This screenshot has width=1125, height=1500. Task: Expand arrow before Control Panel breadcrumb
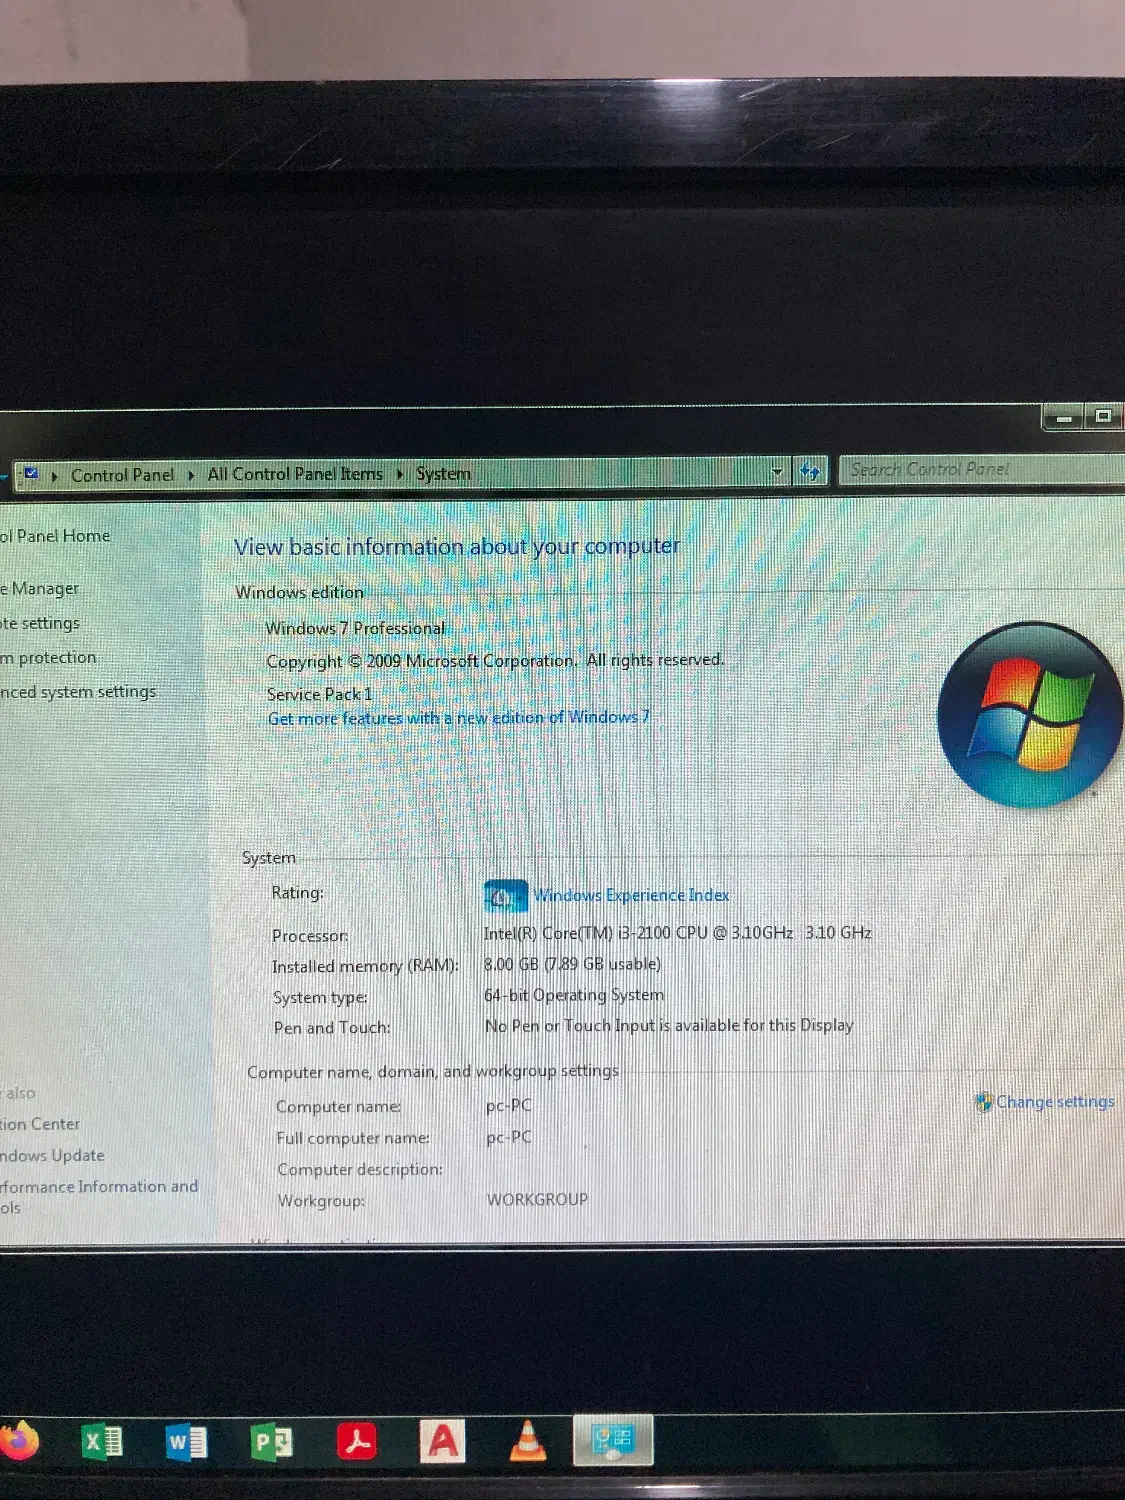coord(55,476)
